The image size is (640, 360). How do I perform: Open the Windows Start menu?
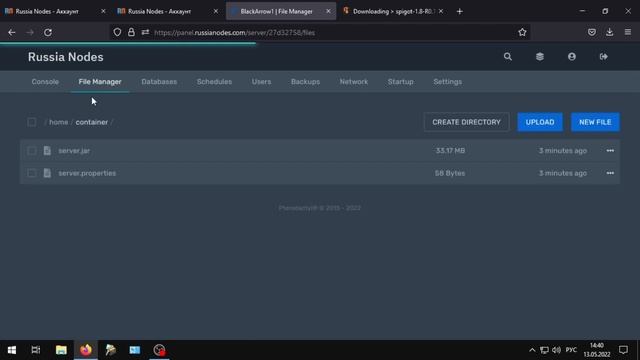coord(12,350)
